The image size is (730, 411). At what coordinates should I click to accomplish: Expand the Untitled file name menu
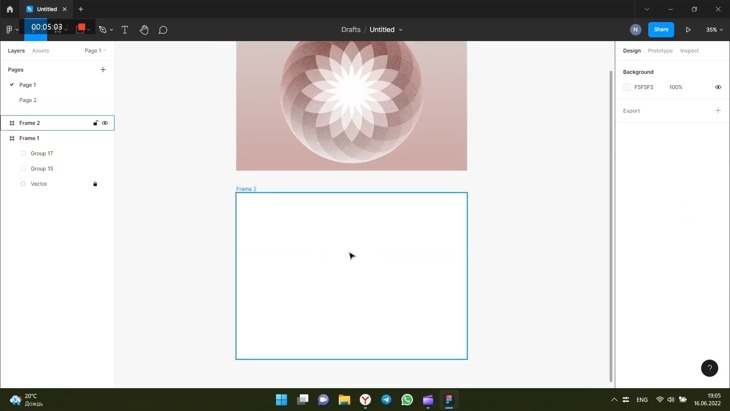pos(401,30)
